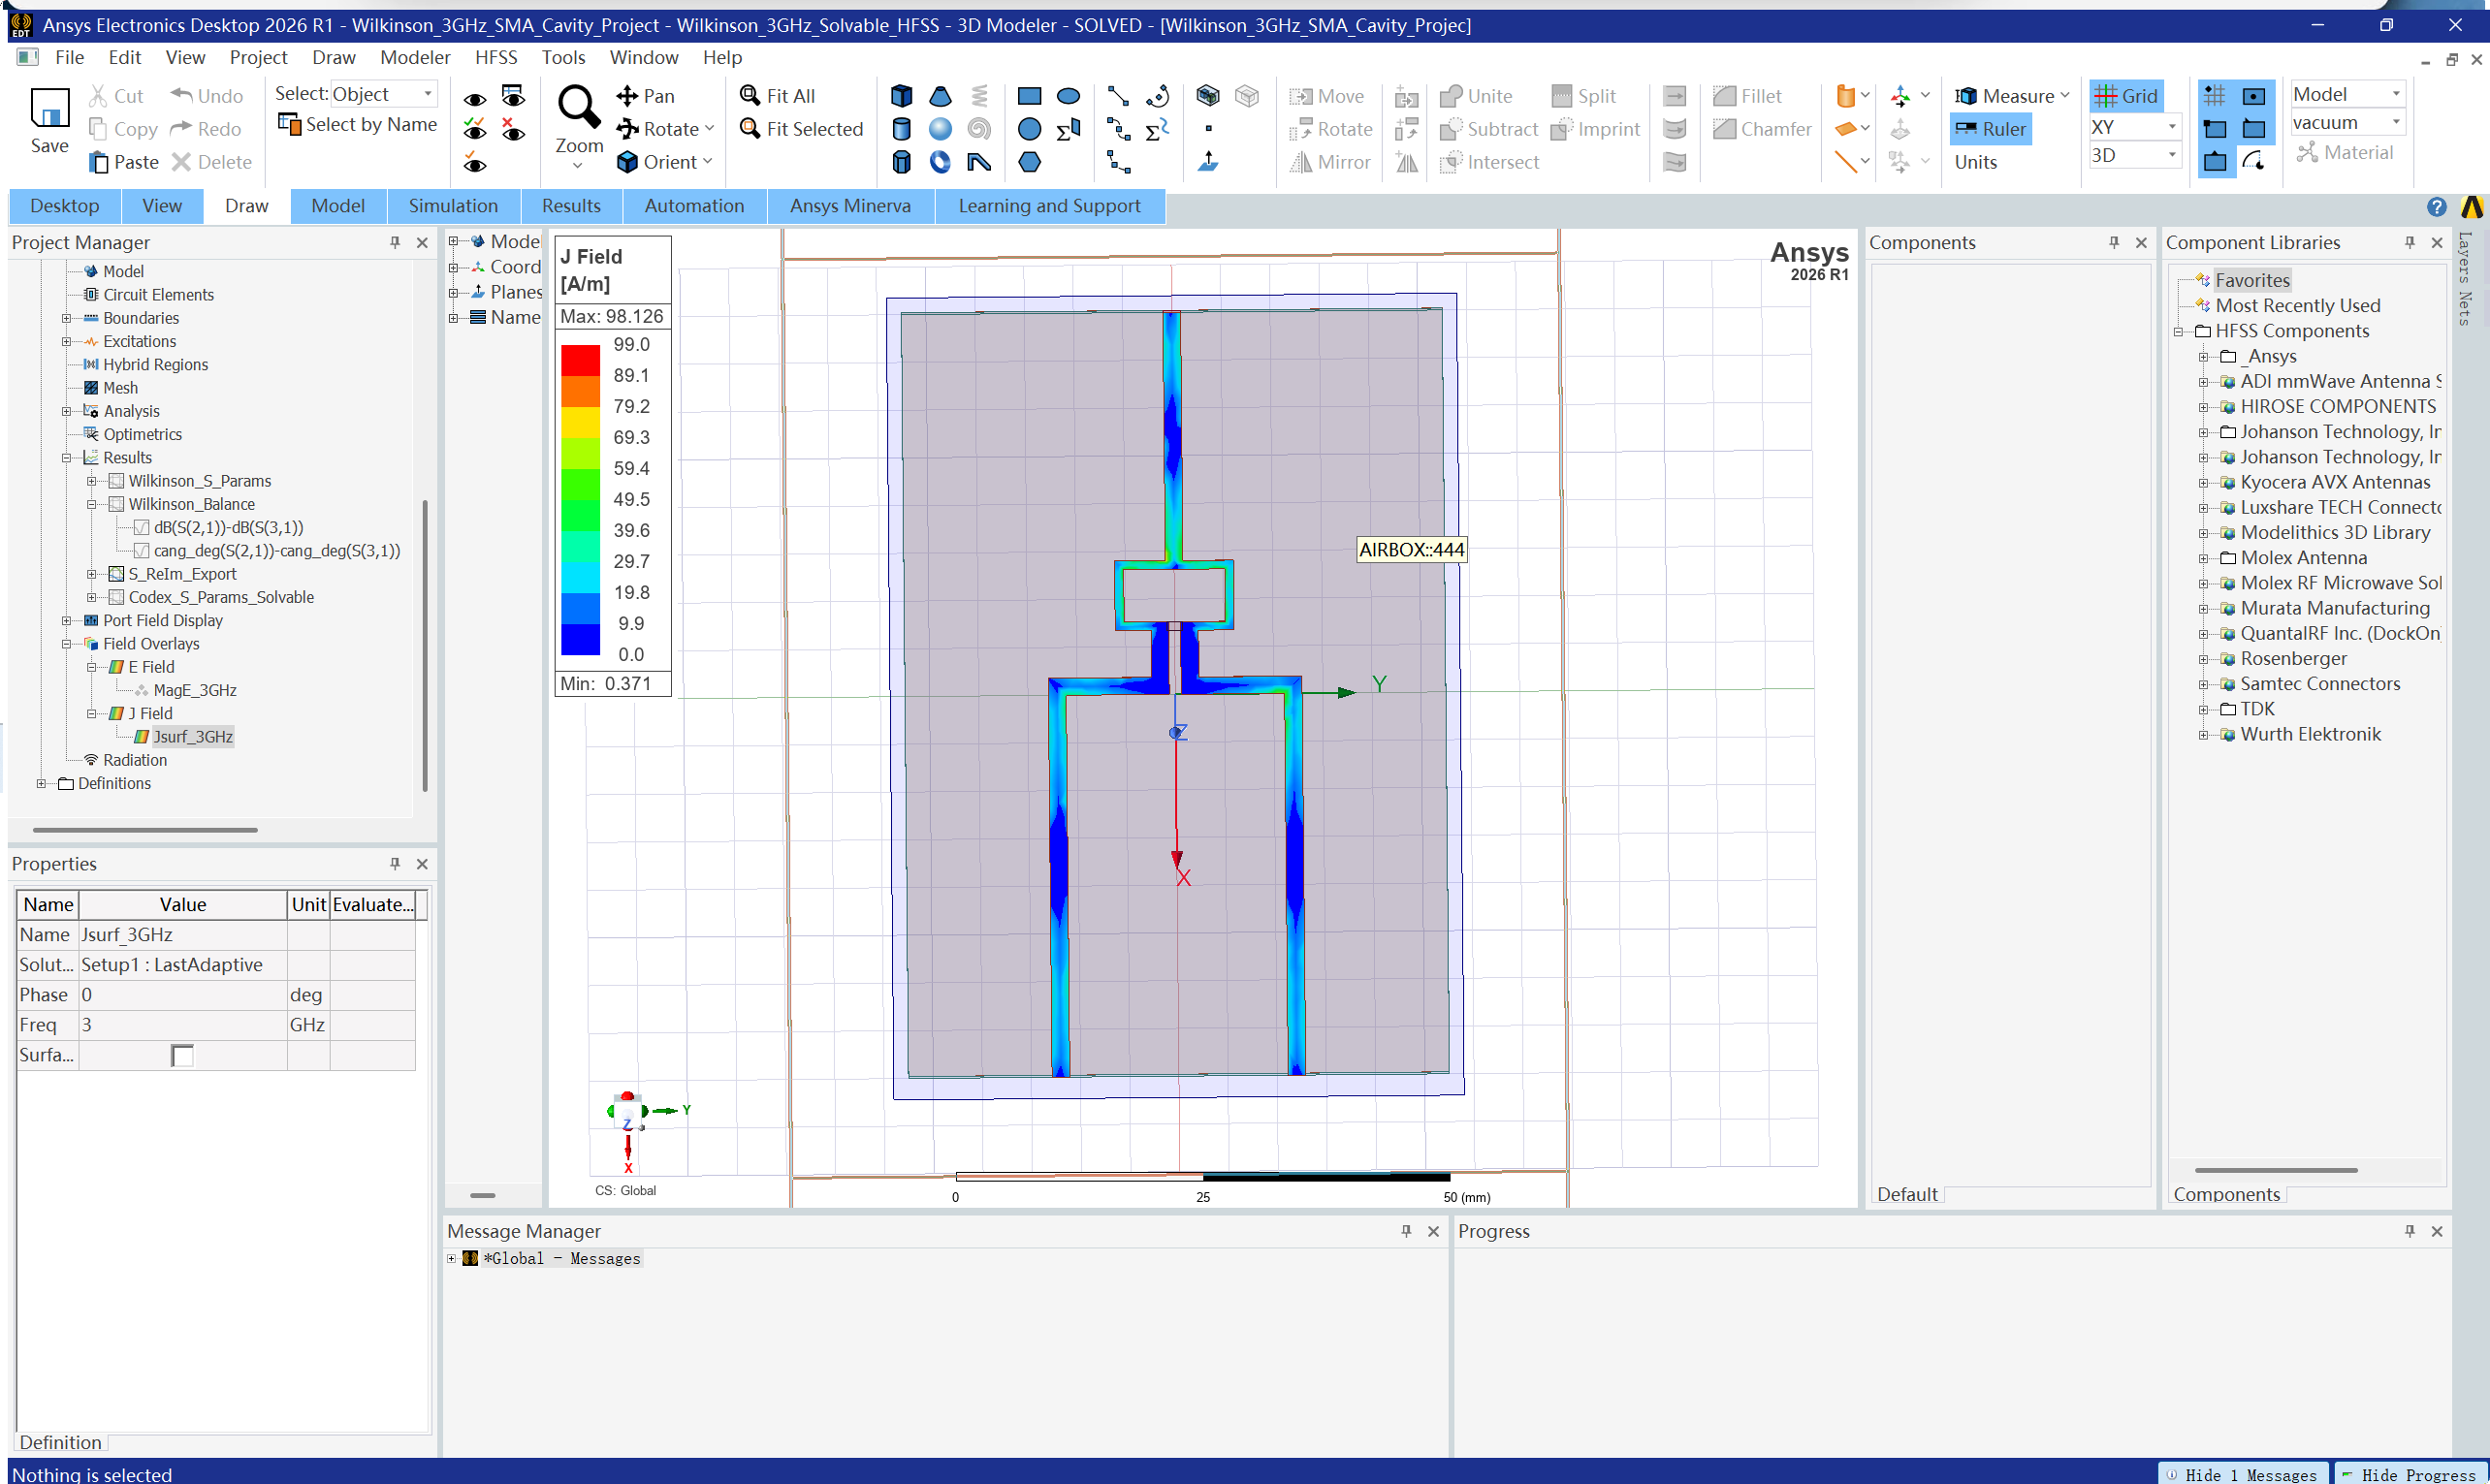2490x1484 pixels.
Task: Toggle the Surface checkbox in Properties
Action: [182, 1056]
